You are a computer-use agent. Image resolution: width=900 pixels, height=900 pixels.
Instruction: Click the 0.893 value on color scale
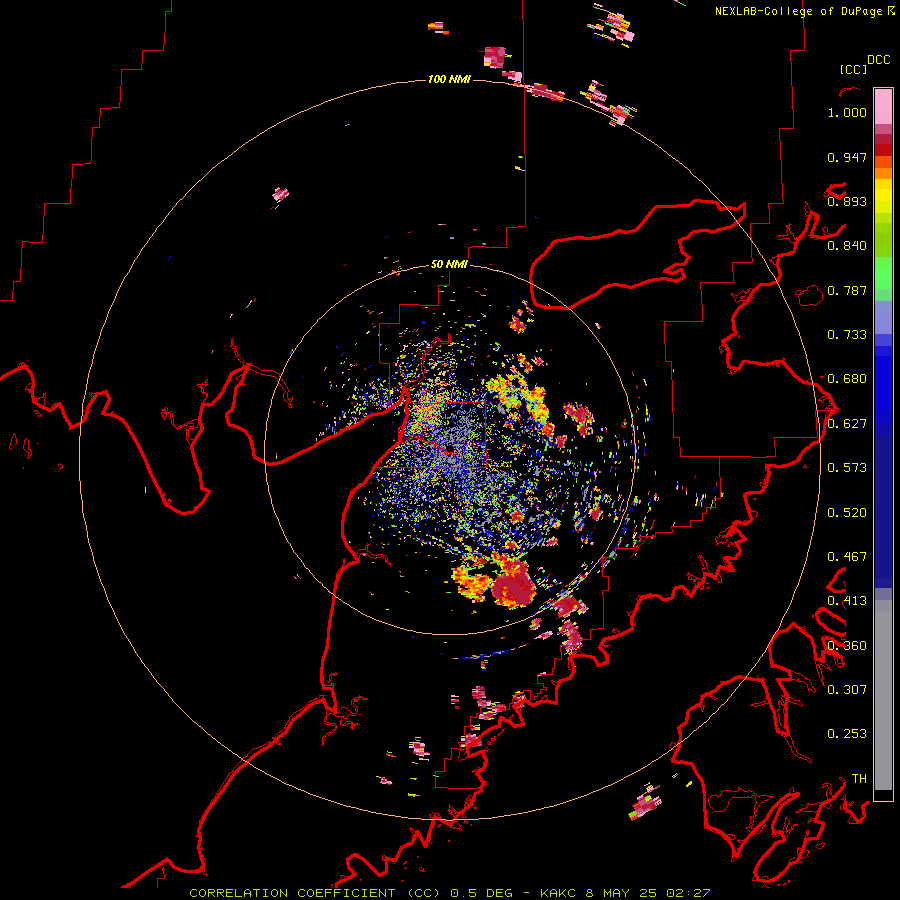pyautogui.click(x=847, y=201)
